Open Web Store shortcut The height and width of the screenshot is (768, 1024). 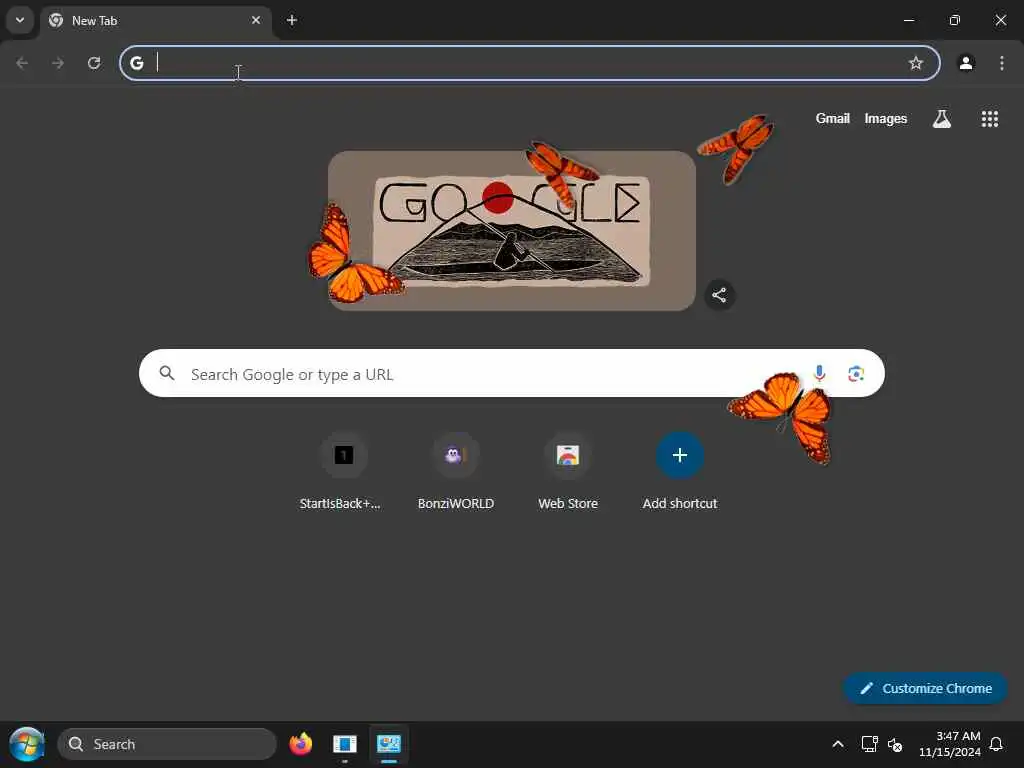pyautogui.click(x=568, y=470)
